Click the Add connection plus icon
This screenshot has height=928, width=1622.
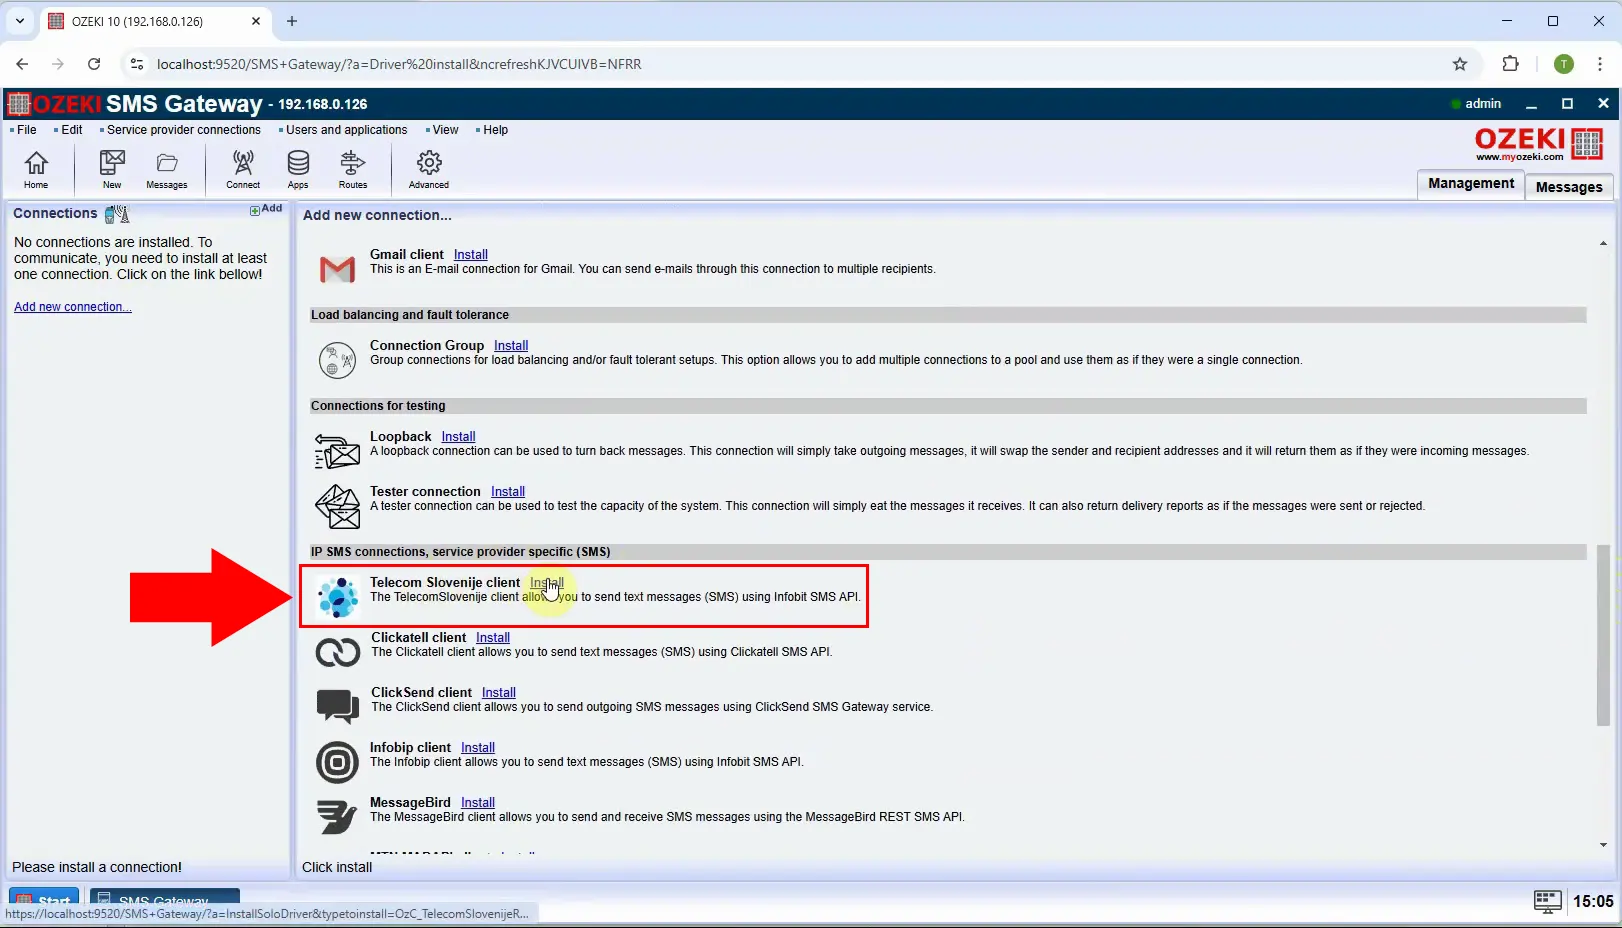255,210
